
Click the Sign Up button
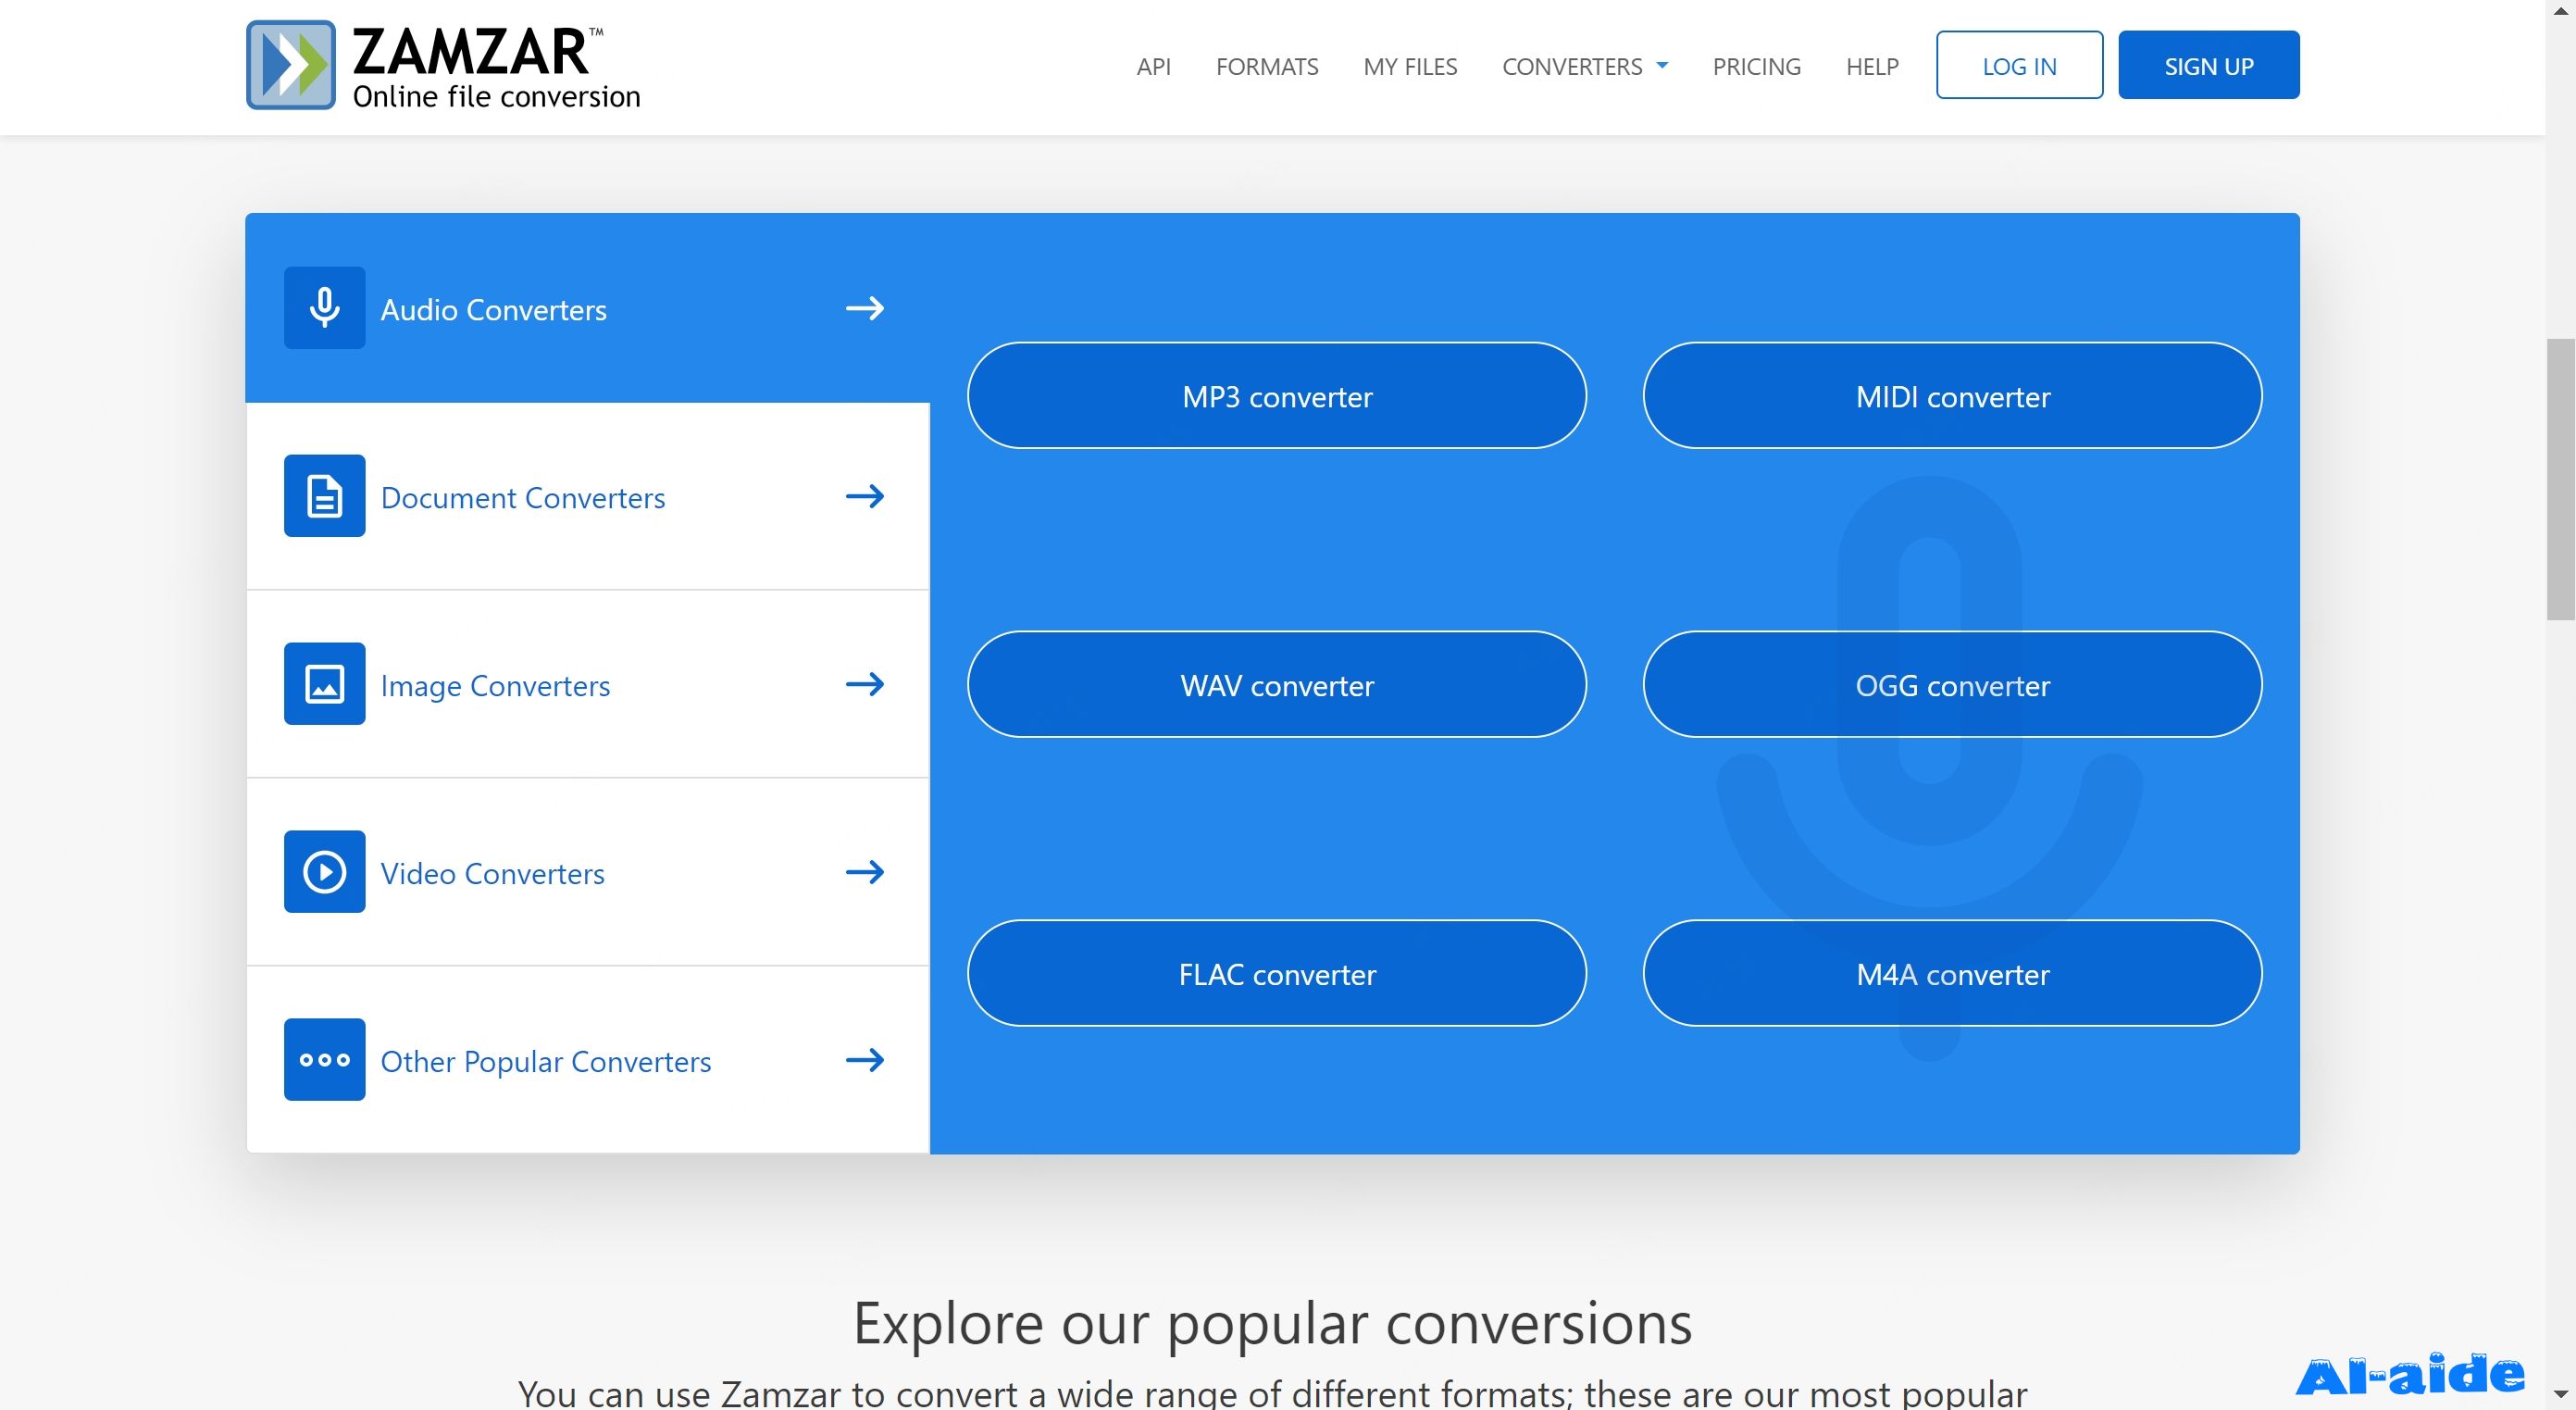[x=2208, y=65]
